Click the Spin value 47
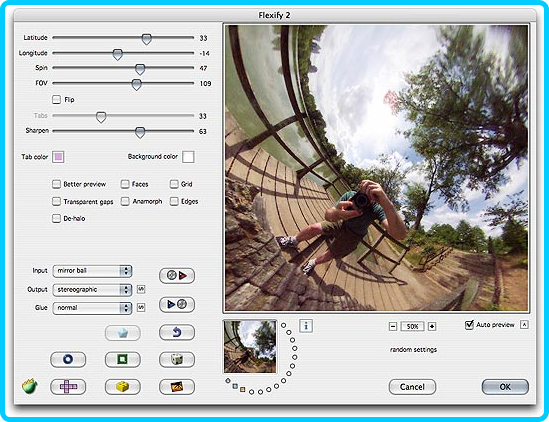Screen dimensions: 549x422 pos(203,68)
